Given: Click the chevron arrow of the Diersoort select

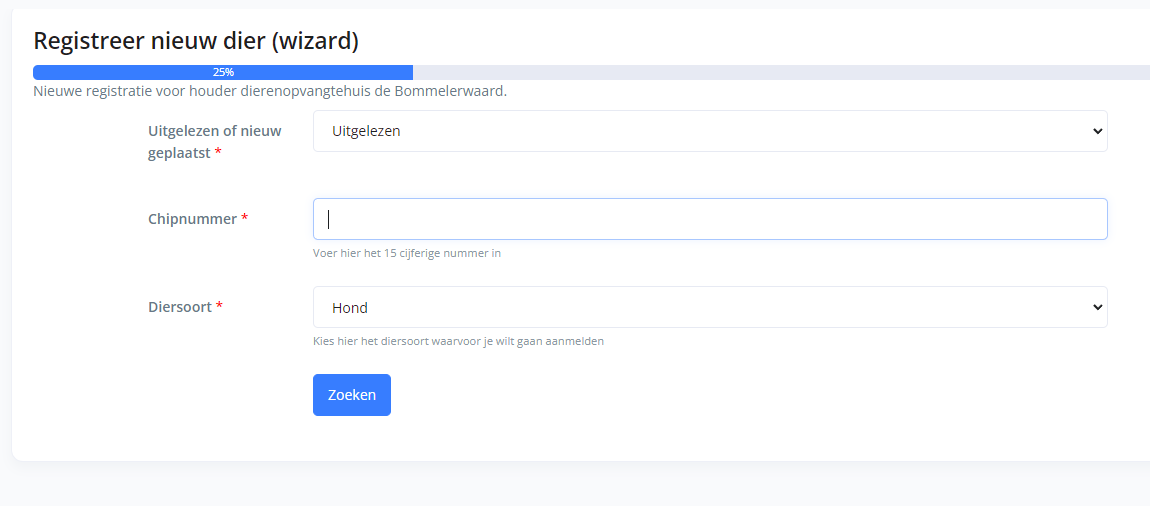Looking at the screenshot, I should 1097,307.
